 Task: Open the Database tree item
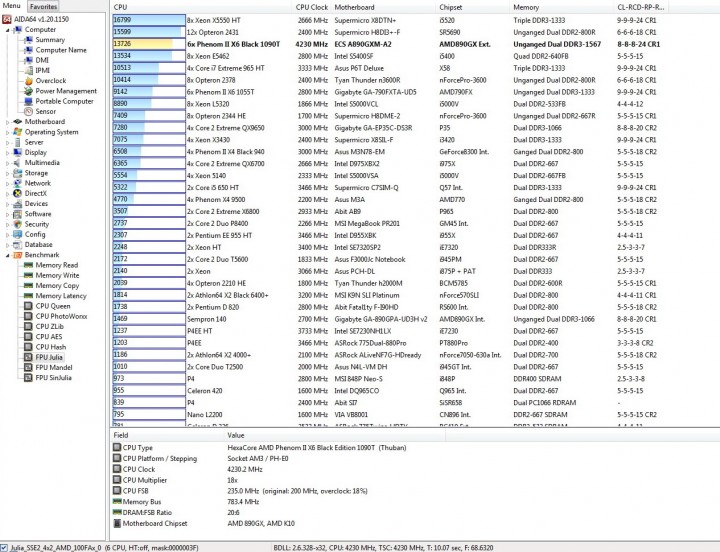(x=39, y=245)
